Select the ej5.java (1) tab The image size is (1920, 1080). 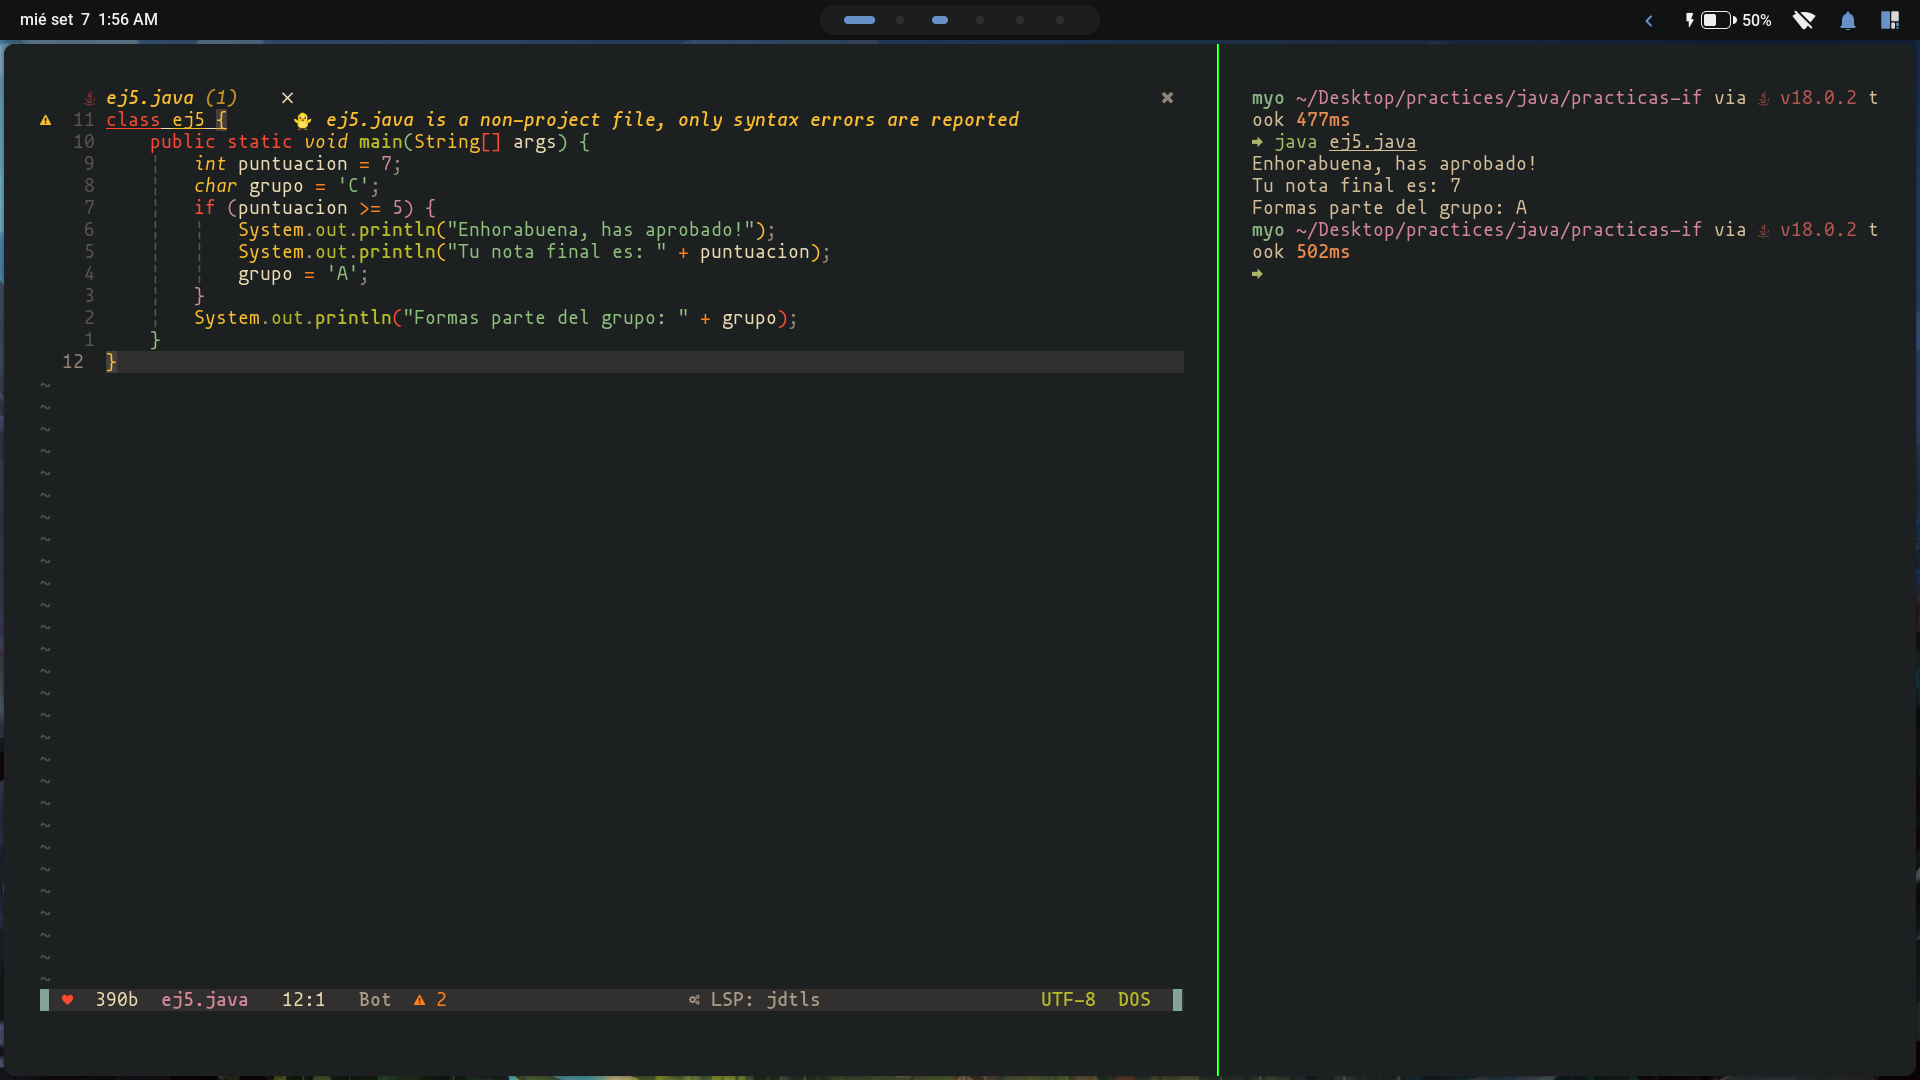[x=171, y=98]
